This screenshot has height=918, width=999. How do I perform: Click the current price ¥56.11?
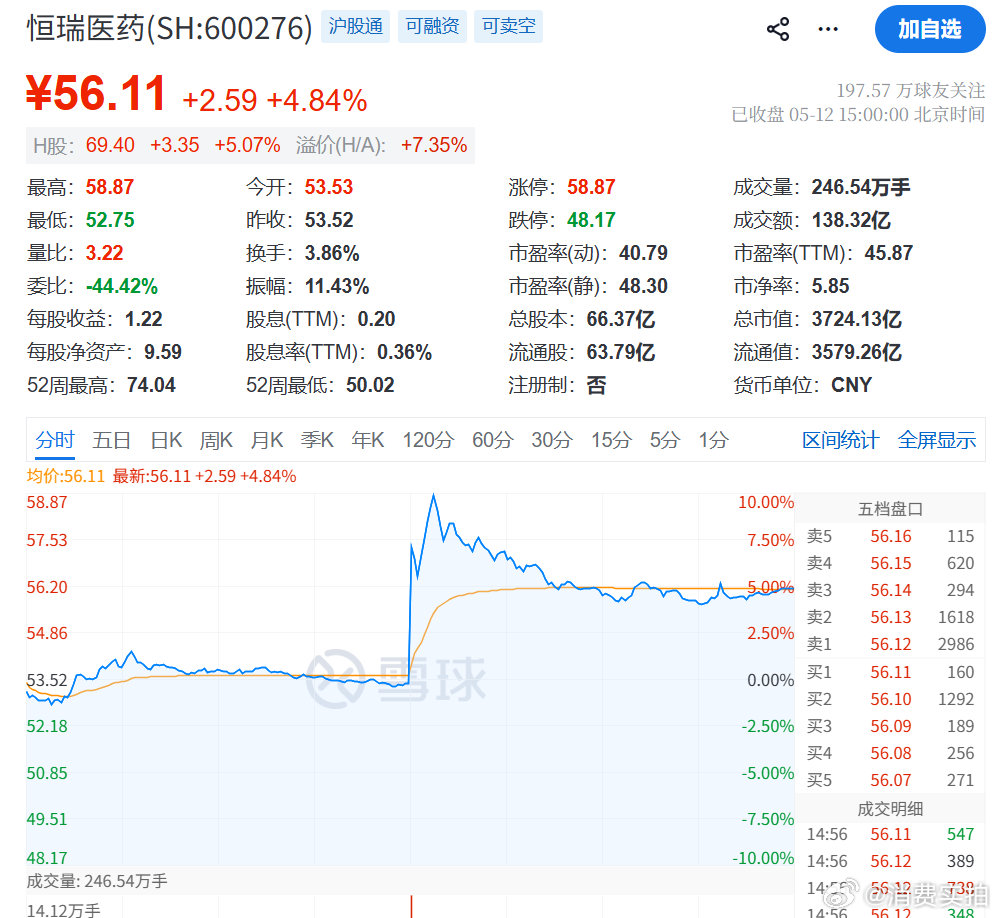(x=96, y=93)
